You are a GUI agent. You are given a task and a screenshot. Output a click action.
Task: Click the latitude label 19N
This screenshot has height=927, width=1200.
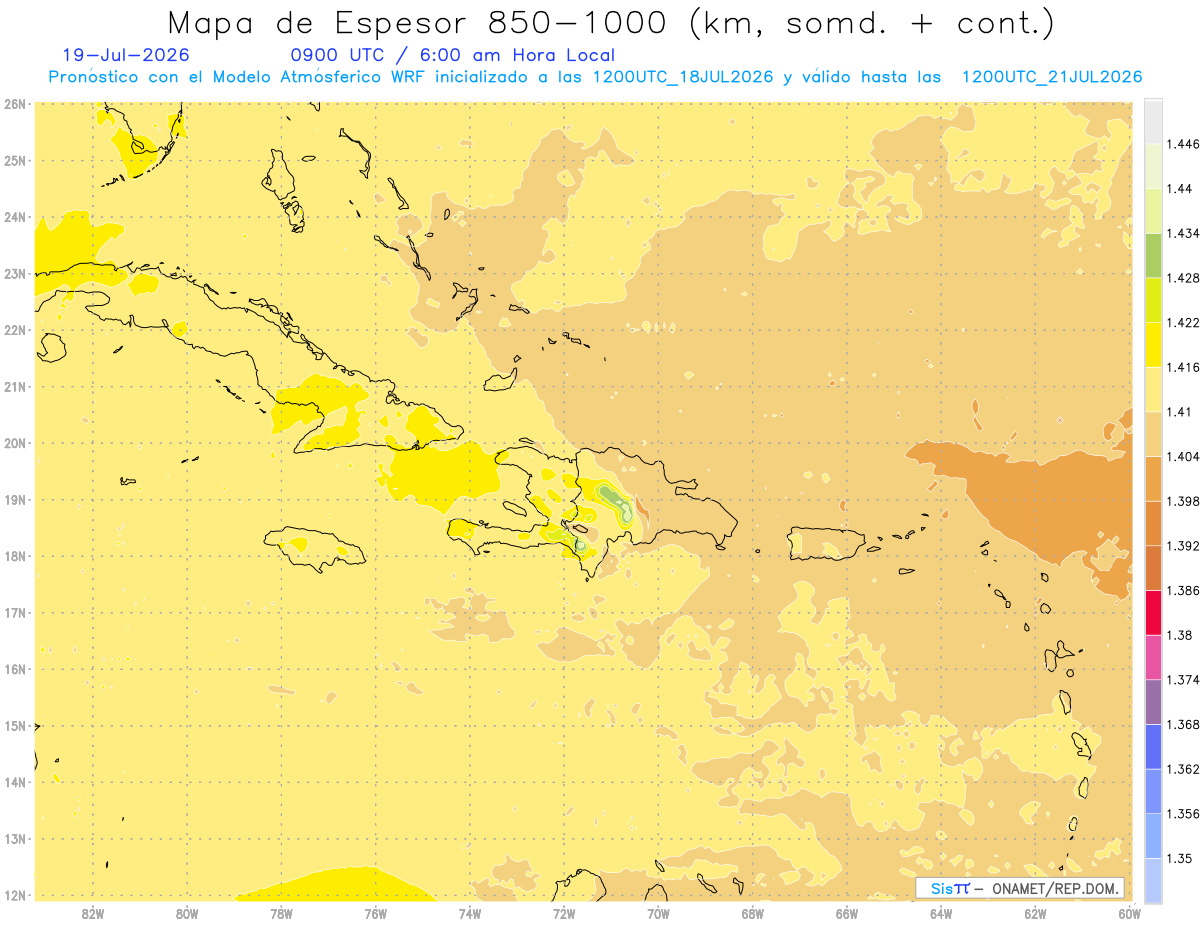point(14,499)
